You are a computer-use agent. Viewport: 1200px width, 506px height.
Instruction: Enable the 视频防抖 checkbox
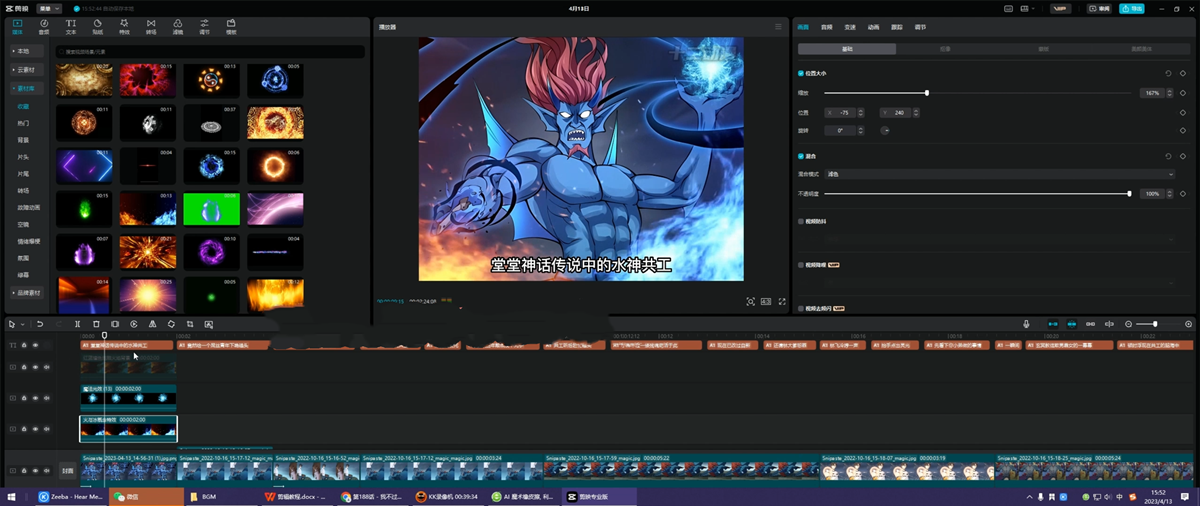coord(801,221)
